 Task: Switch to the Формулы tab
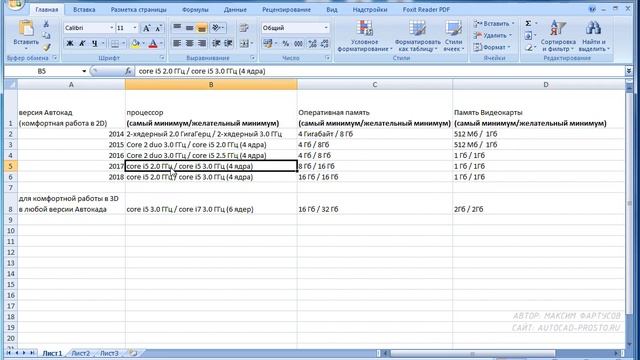coord(195,9)
